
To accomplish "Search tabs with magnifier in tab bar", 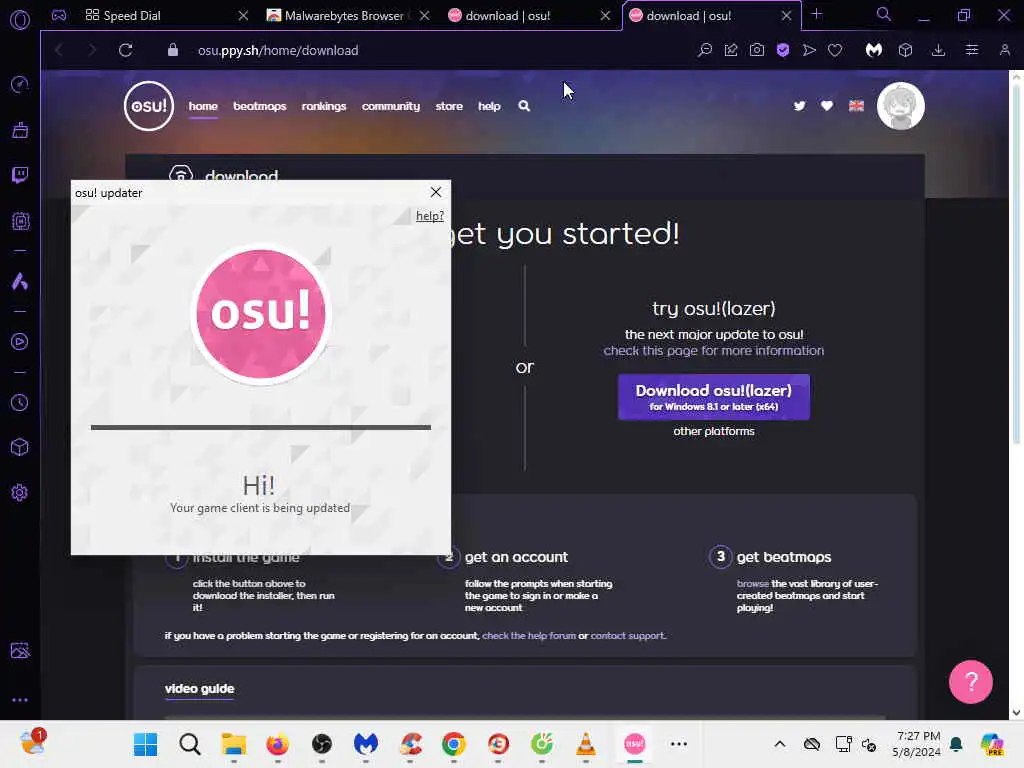I will (884, 14).
